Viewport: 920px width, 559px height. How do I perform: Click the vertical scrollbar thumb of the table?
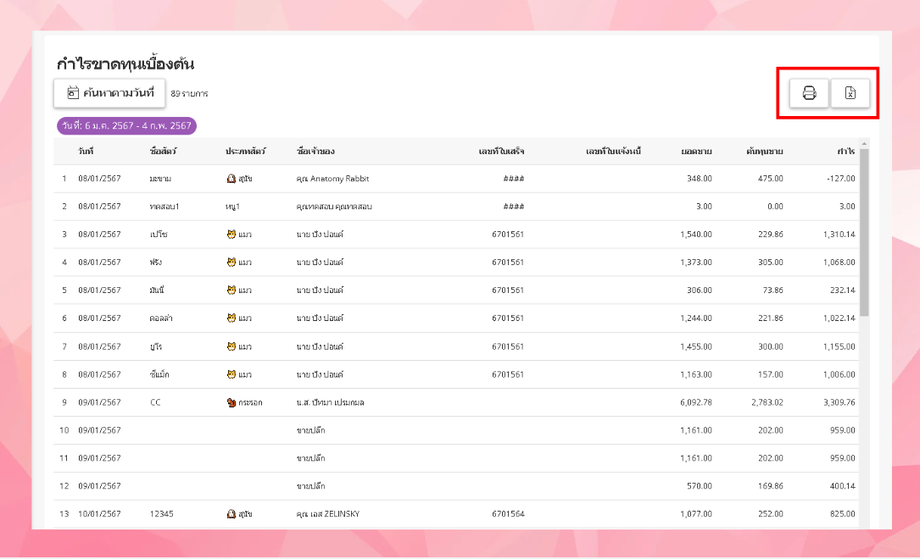[x=864, y=232]
